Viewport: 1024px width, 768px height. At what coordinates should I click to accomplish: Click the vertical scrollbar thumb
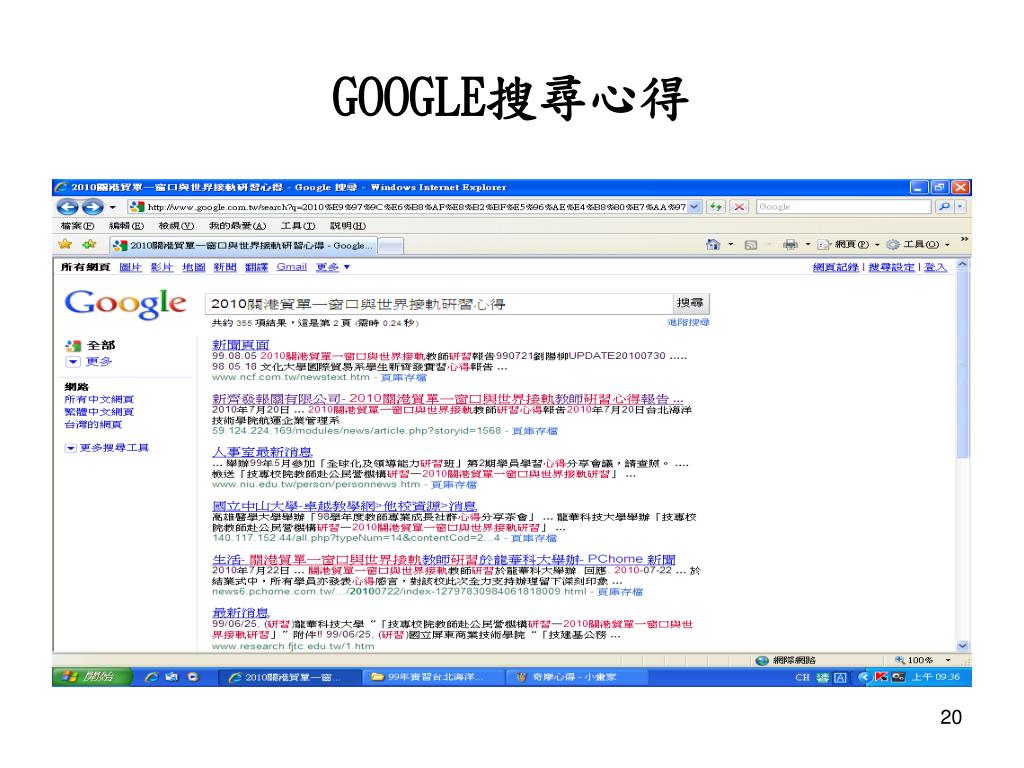pos(962,366)
